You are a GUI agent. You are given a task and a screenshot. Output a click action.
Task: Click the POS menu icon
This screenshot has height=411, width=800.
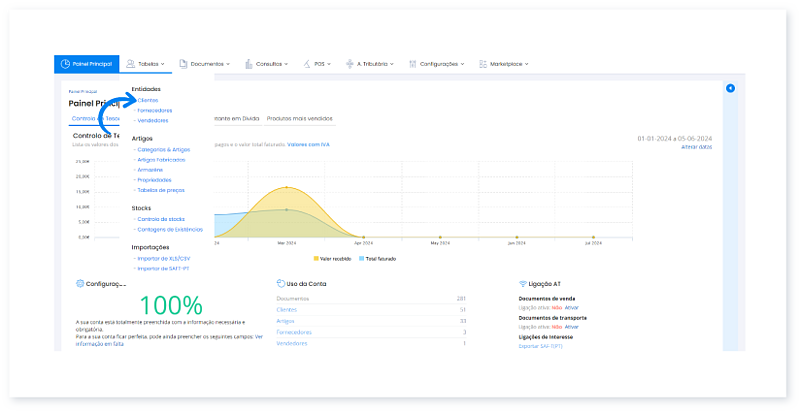[x=307, y=64]
